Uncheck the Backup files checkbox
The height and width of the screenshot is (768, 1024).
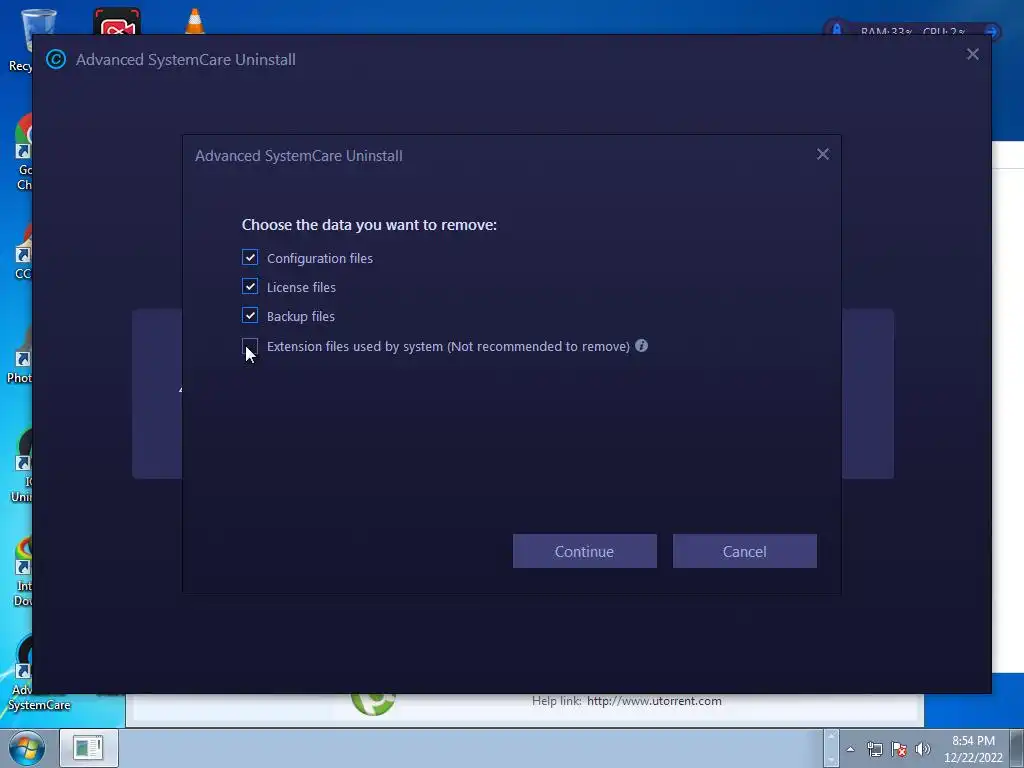(x=249, y=315)
